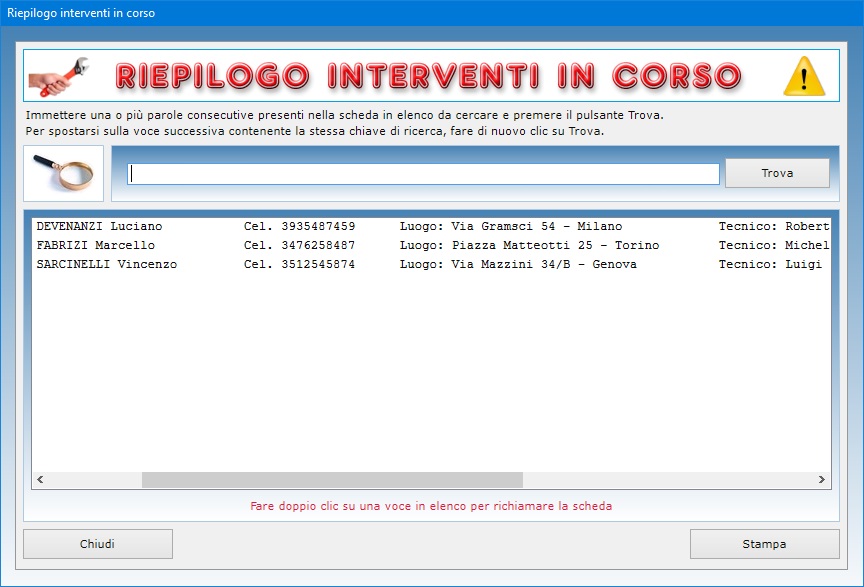Viewport: 864px width, 587px height.
Task: Click the left arrow of horizontal scrollbar
Action: [40, 480]
